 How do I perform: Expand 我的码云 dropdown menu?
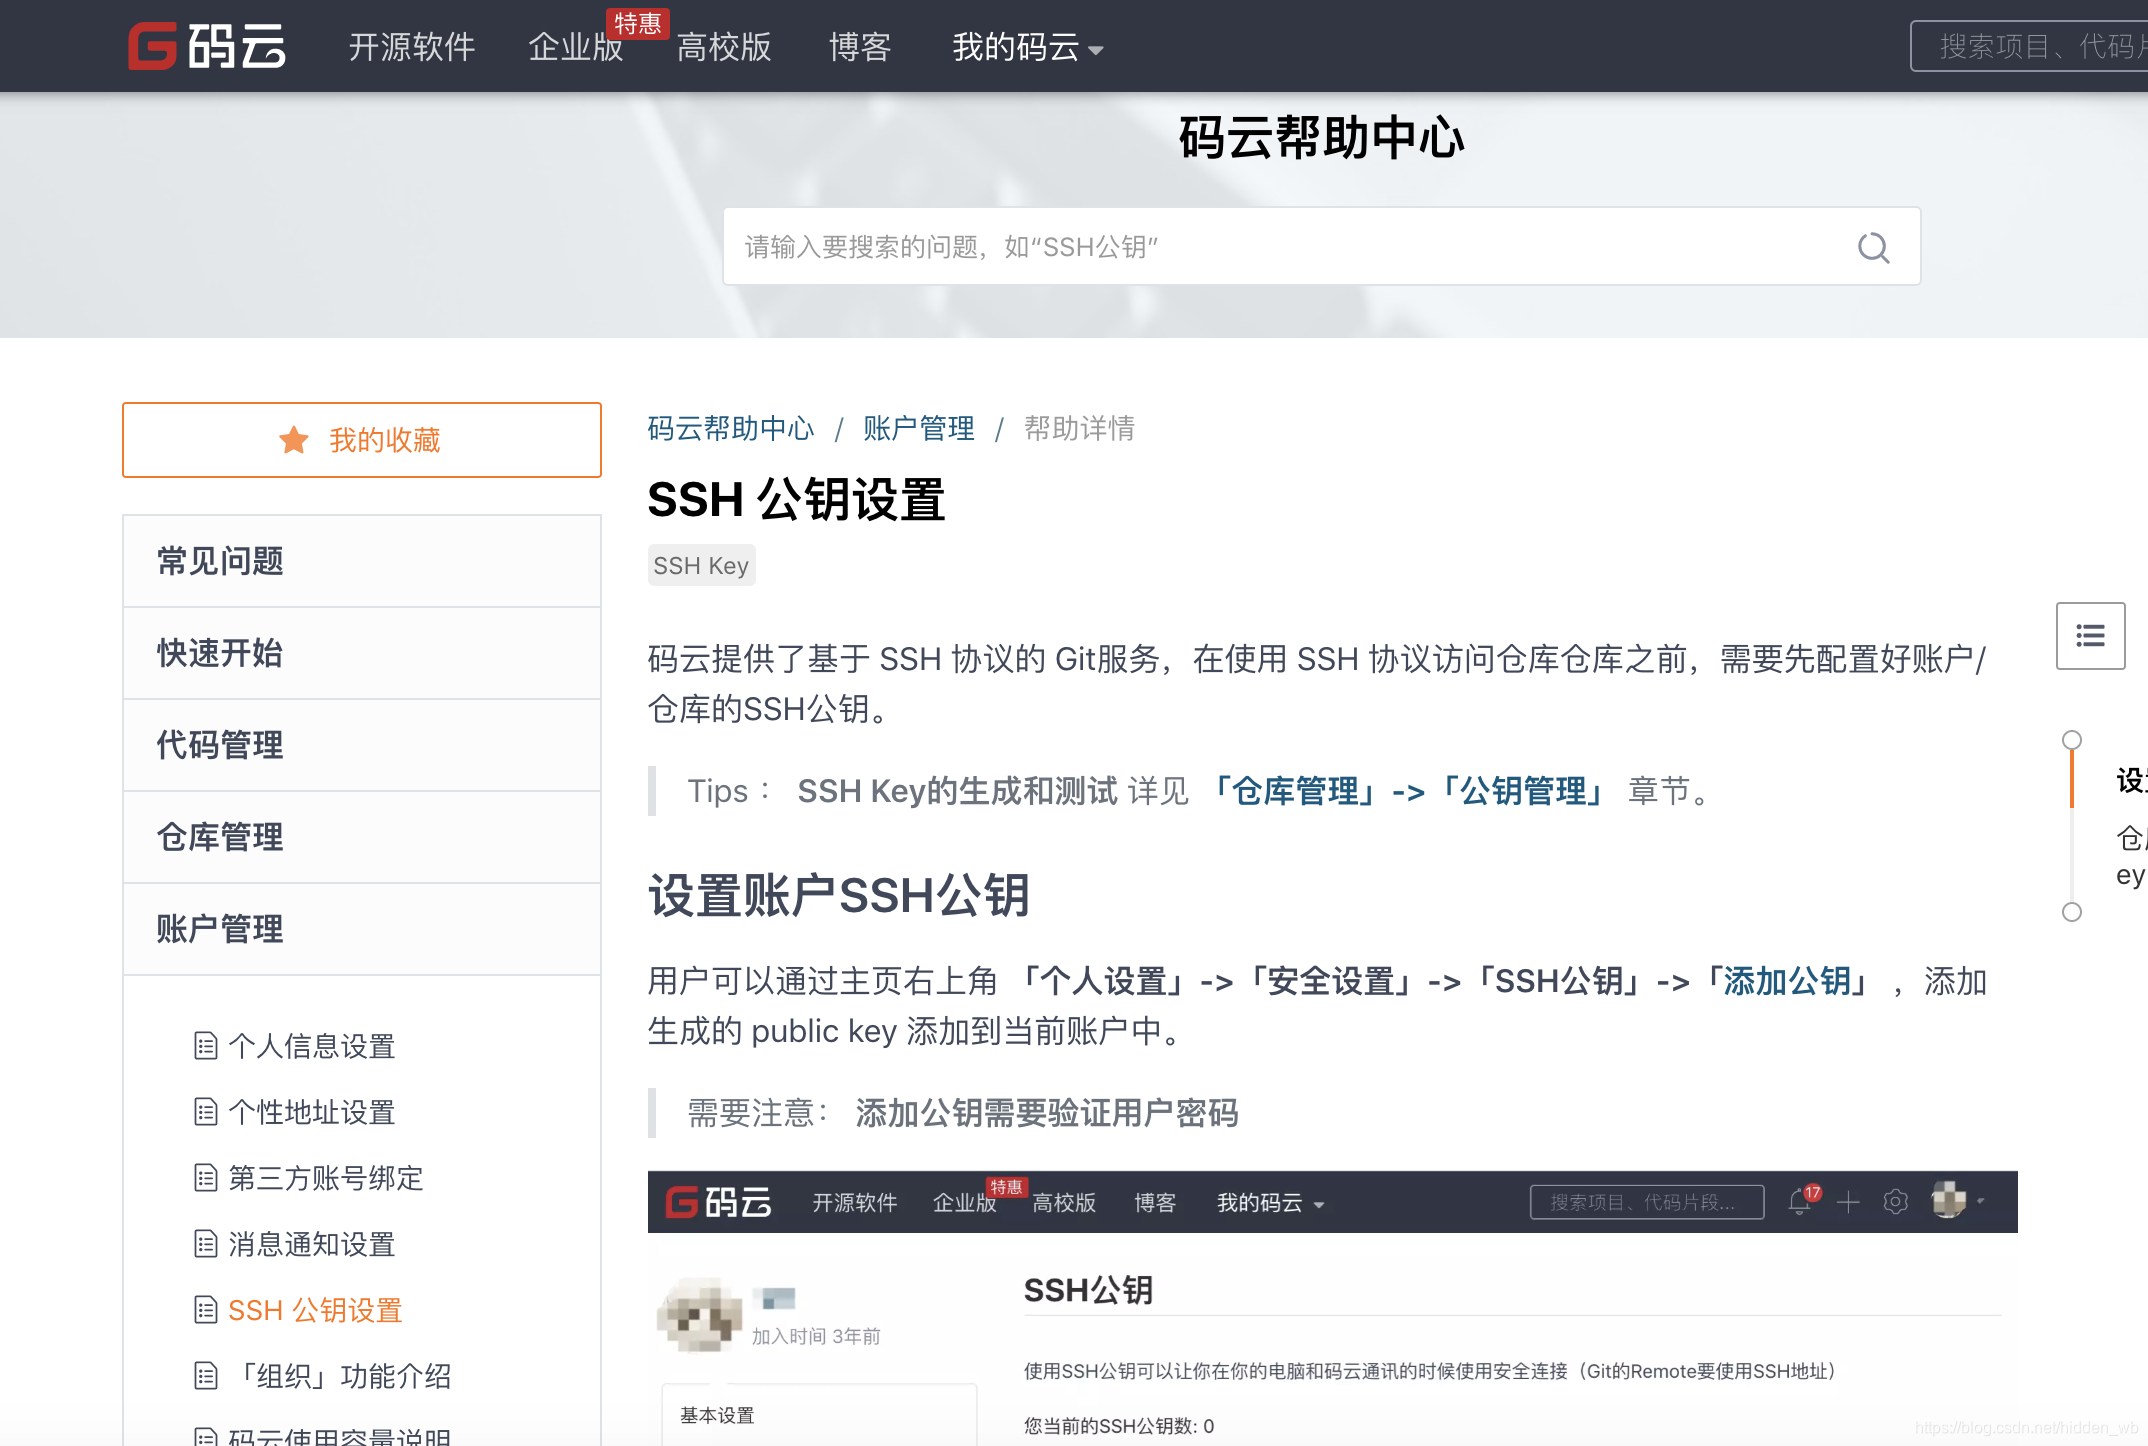point(1027,47)
